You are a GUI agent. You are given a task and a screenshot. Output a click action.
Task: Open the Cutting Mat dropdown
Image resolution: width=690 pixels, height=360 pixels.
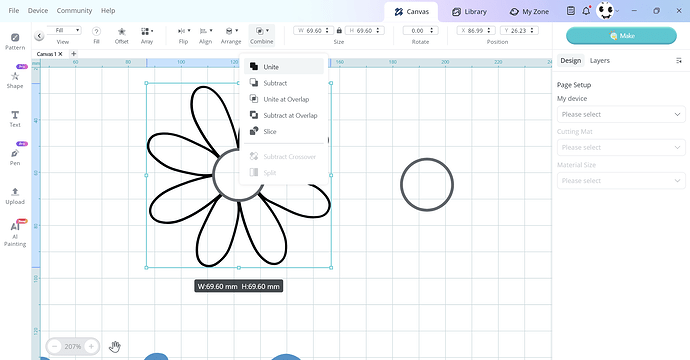click(x=621, y=147)
